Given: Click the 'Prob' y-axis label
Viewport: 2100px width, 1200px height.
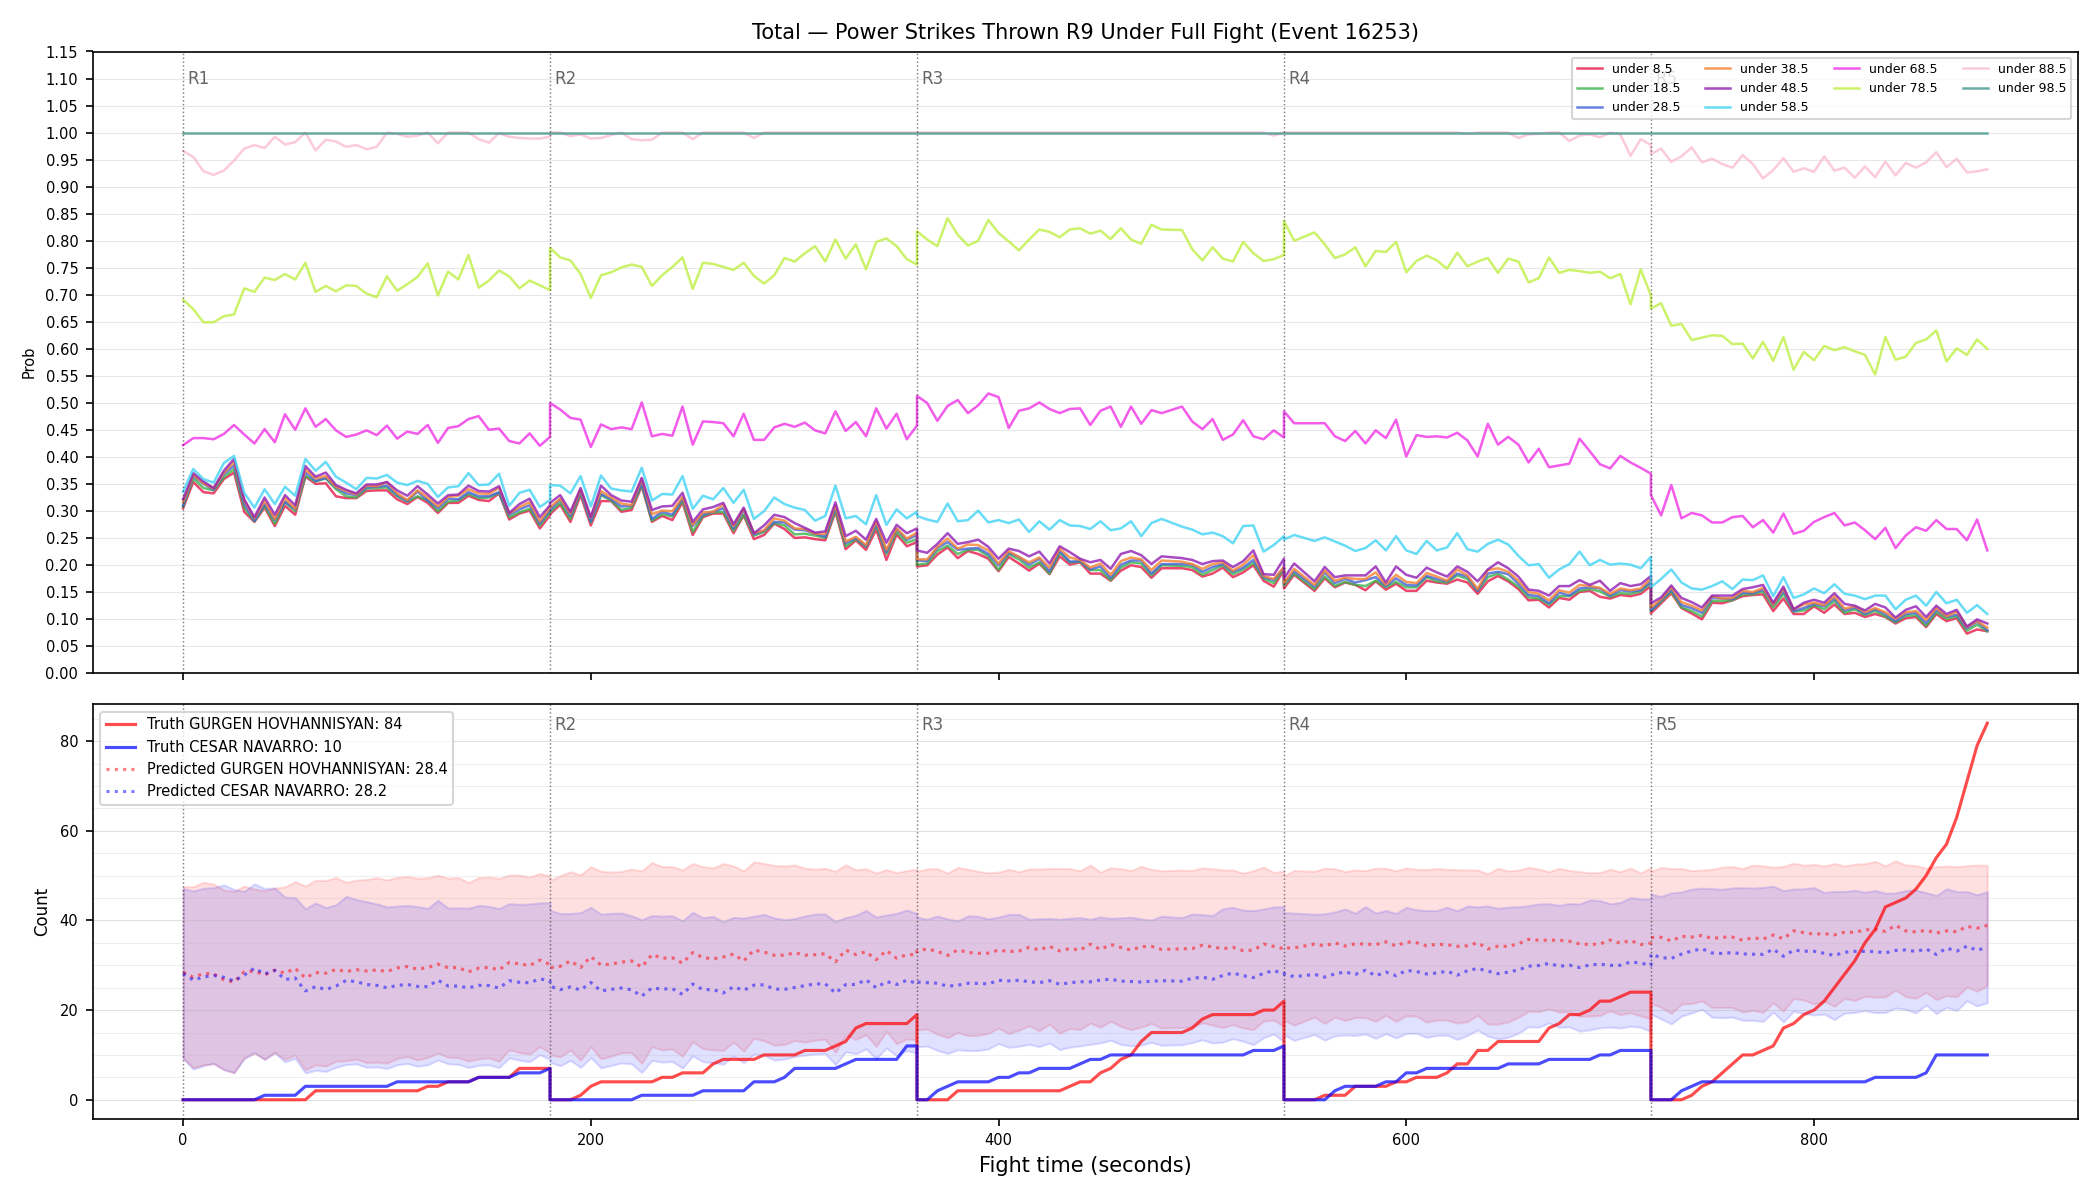Looking at the screenshot, I should click(29, 363).
